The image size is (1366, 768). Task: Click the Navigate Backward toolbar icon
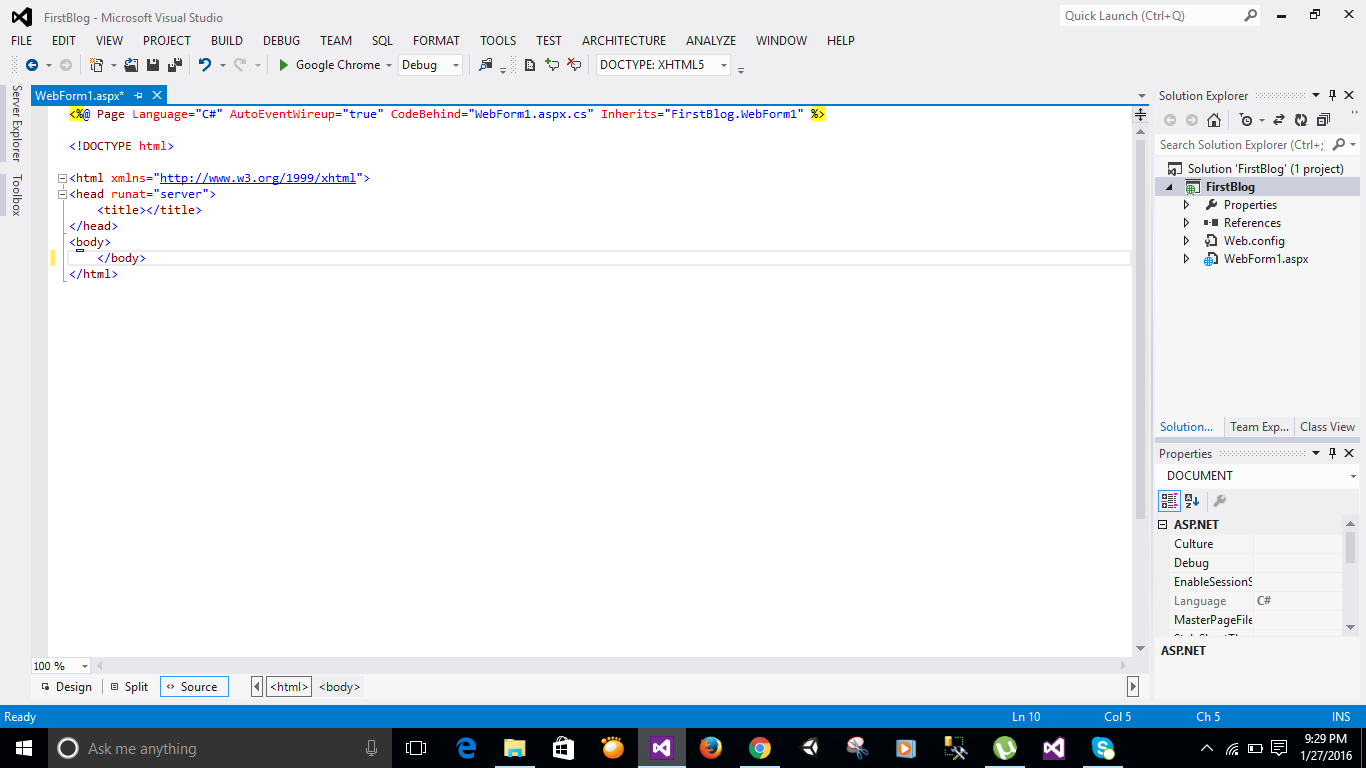[31, 65]
